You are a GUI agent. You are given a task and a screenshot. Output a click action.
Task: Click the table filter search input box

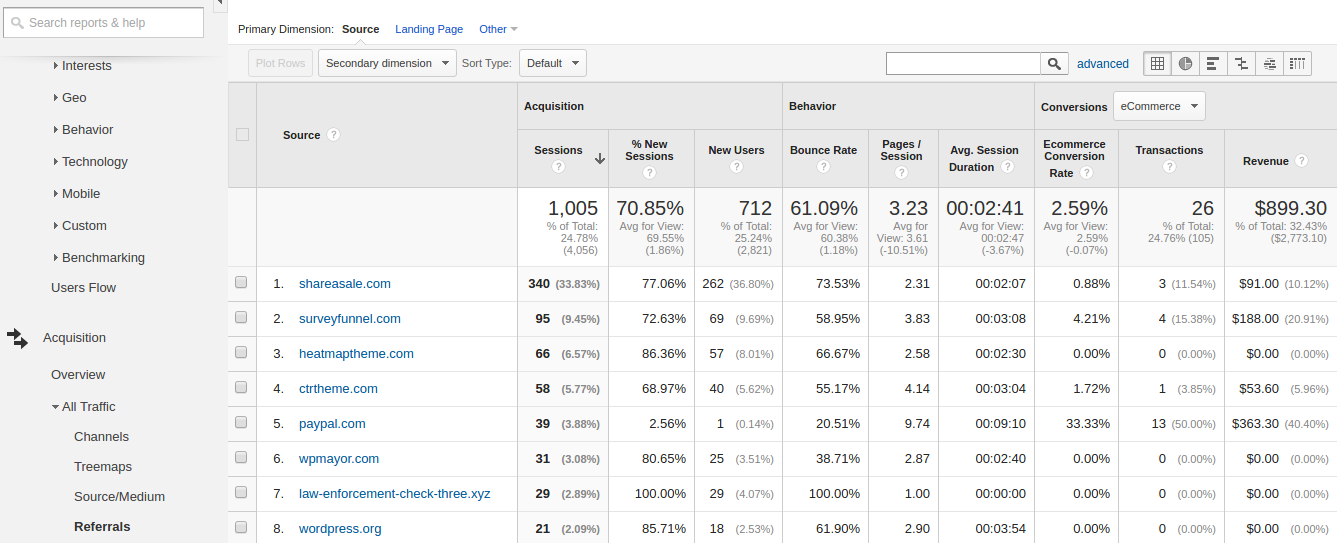tap(963, 63)
